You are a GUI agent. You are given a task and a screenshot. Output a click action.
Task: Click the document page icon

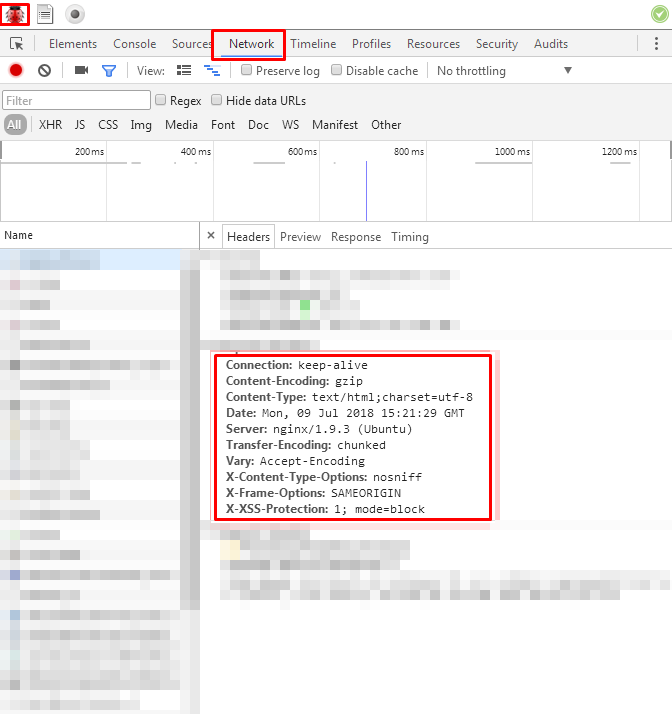45,14
